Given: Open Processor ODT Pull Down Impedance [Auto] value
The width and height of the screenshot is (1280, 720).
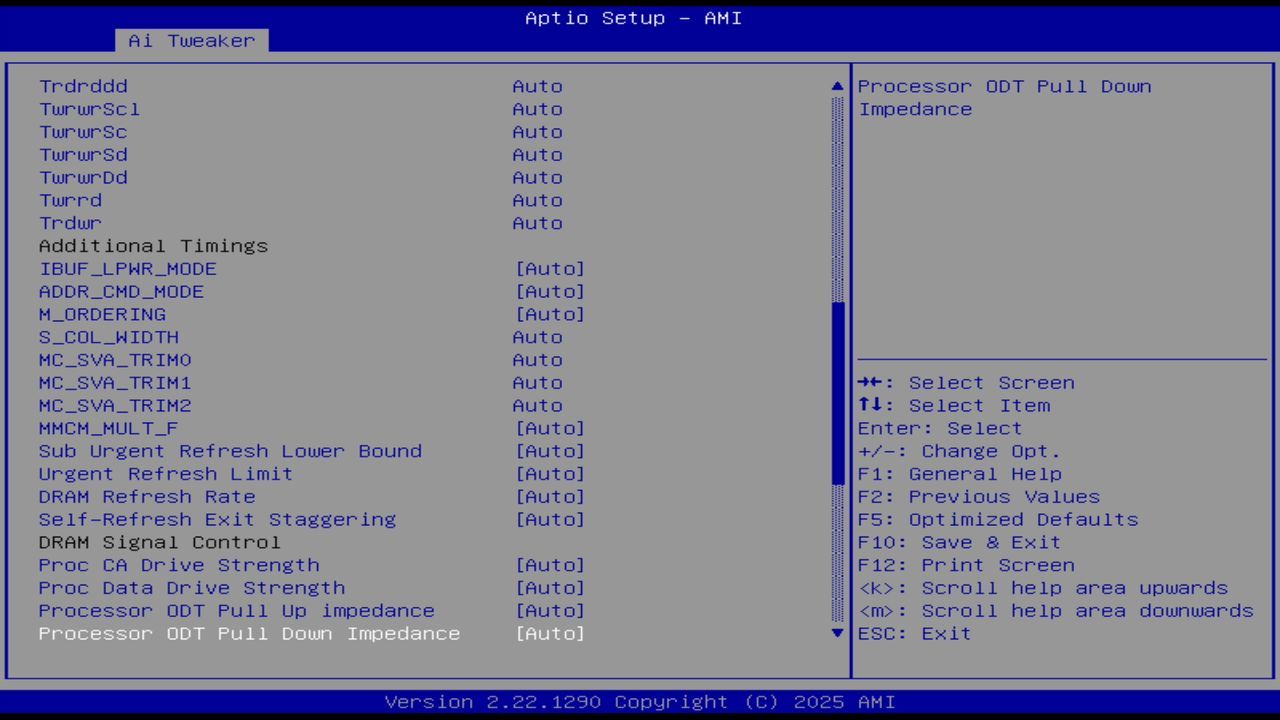Looking at the screenshot, I should [550, 634].
